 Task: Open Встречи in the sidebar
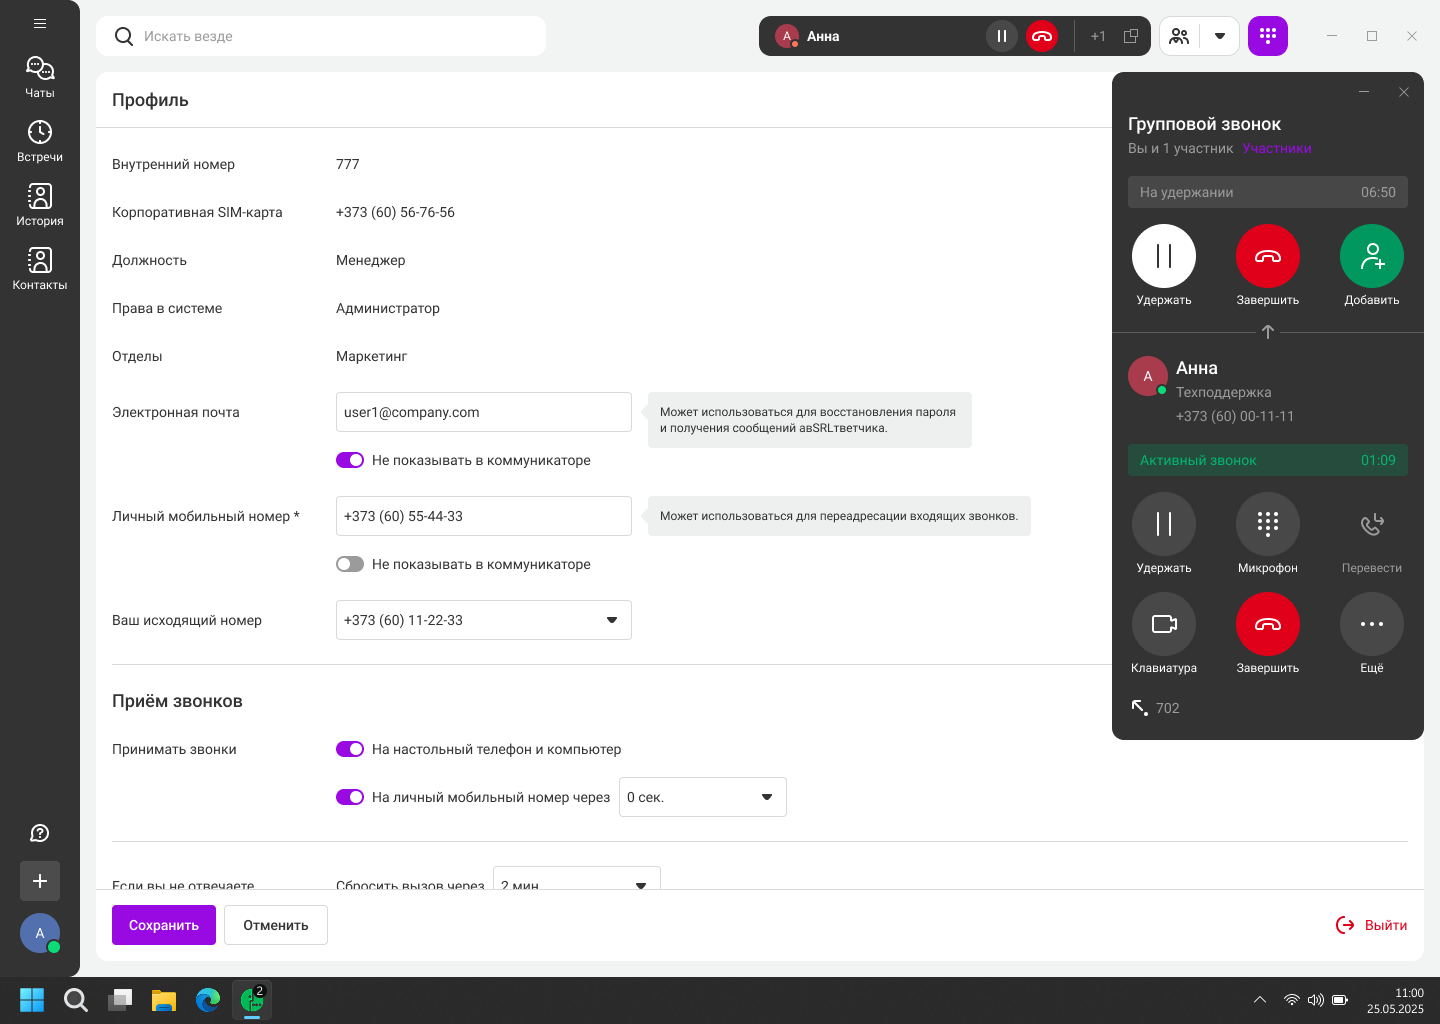40,141
